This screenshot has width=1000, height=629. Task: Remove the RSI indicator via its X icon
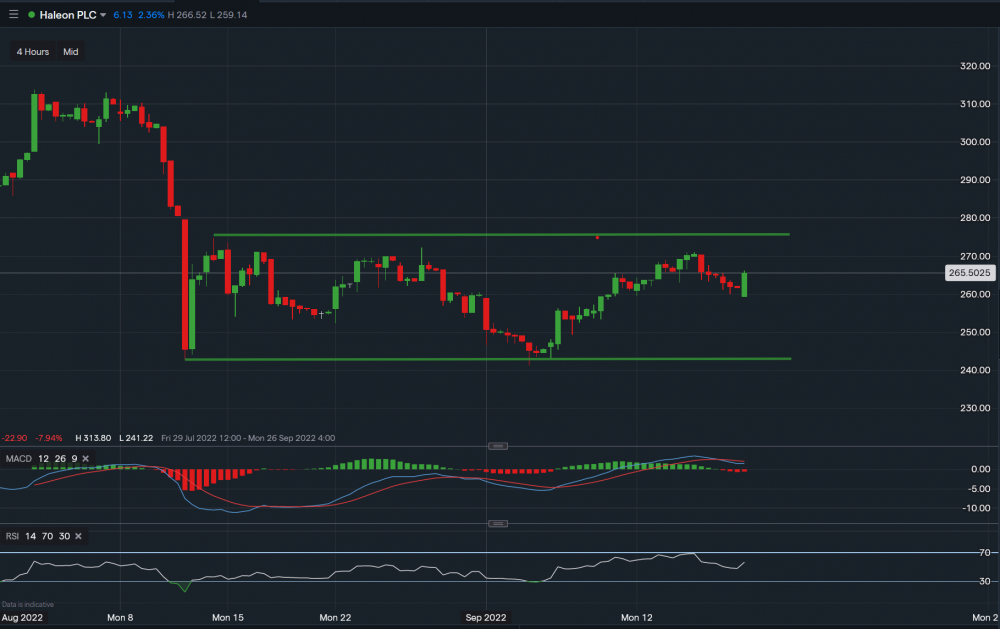[x=78, y=536]
